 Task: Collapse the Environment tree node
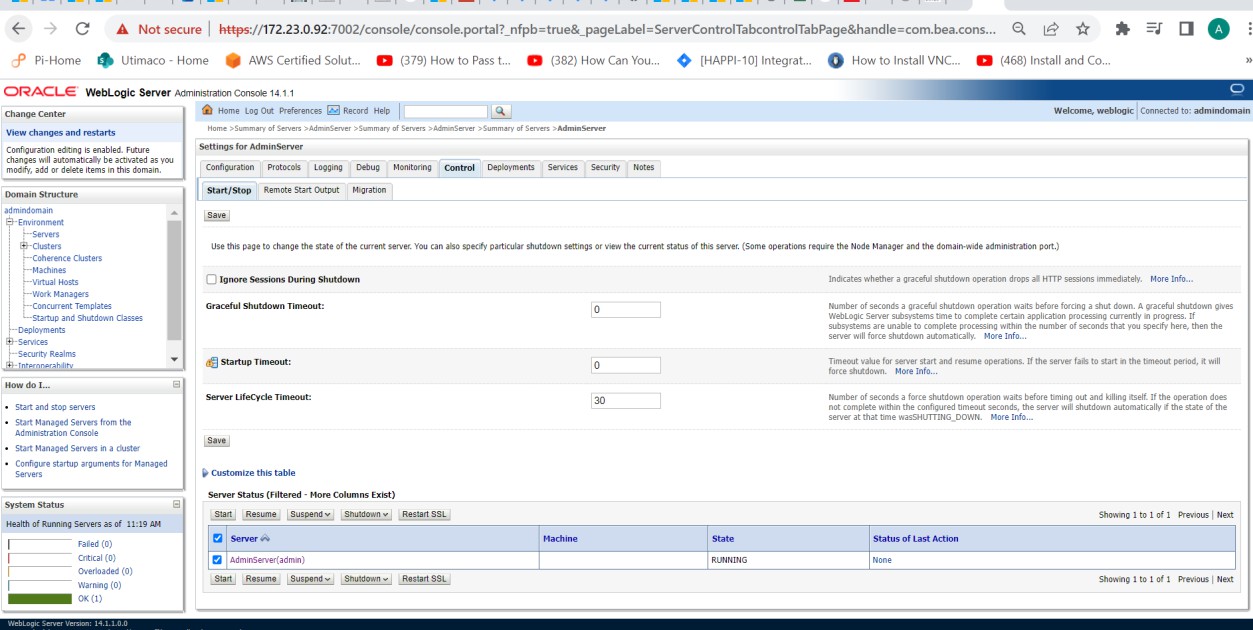(x=11, y=223)
